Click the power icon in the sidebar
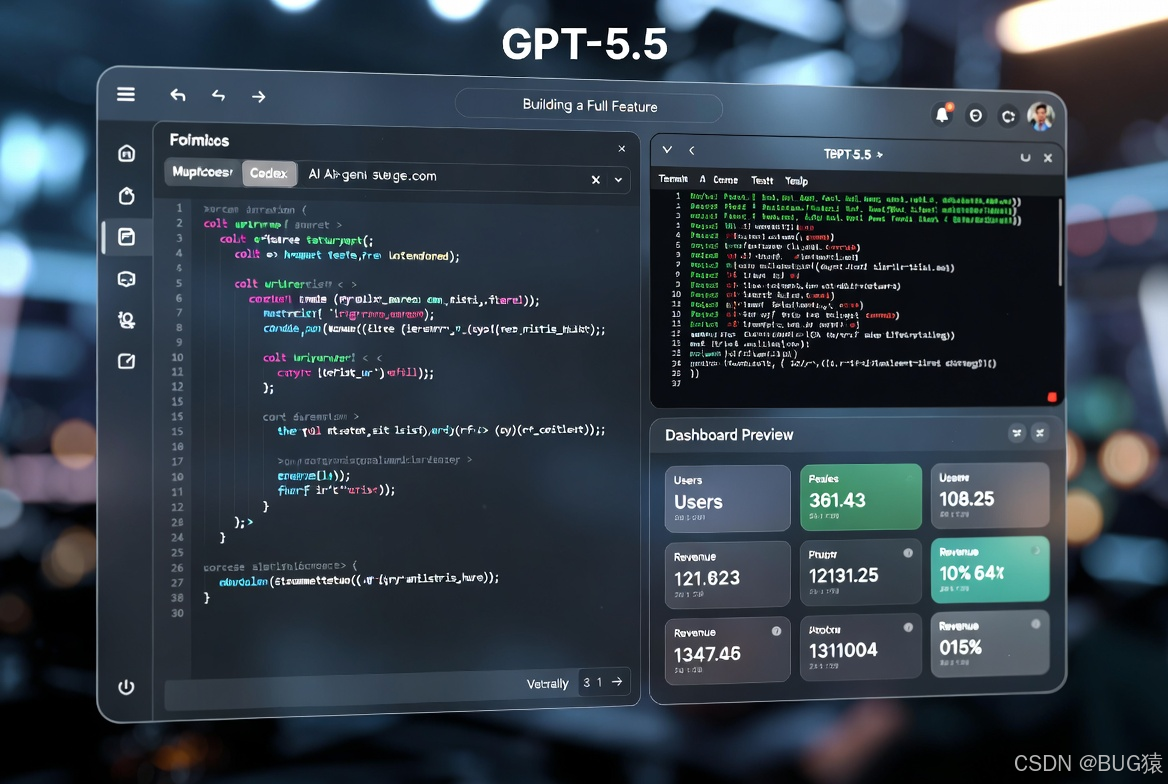1168x784 pixels. (x=127, y=686)
